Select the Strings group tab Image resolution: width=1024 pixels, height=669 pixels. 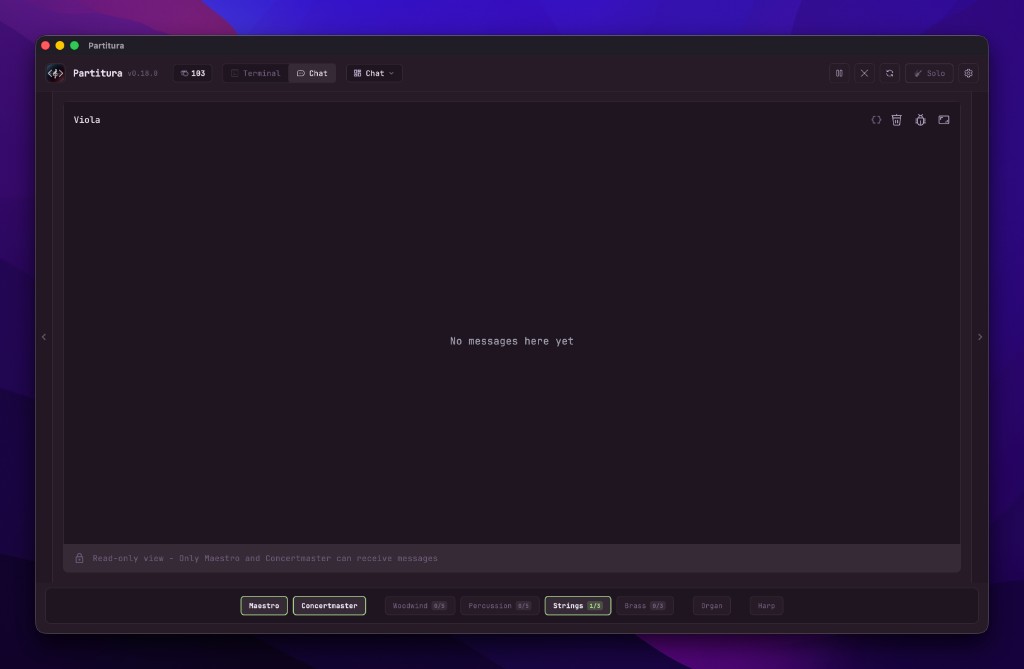[577, 606]
